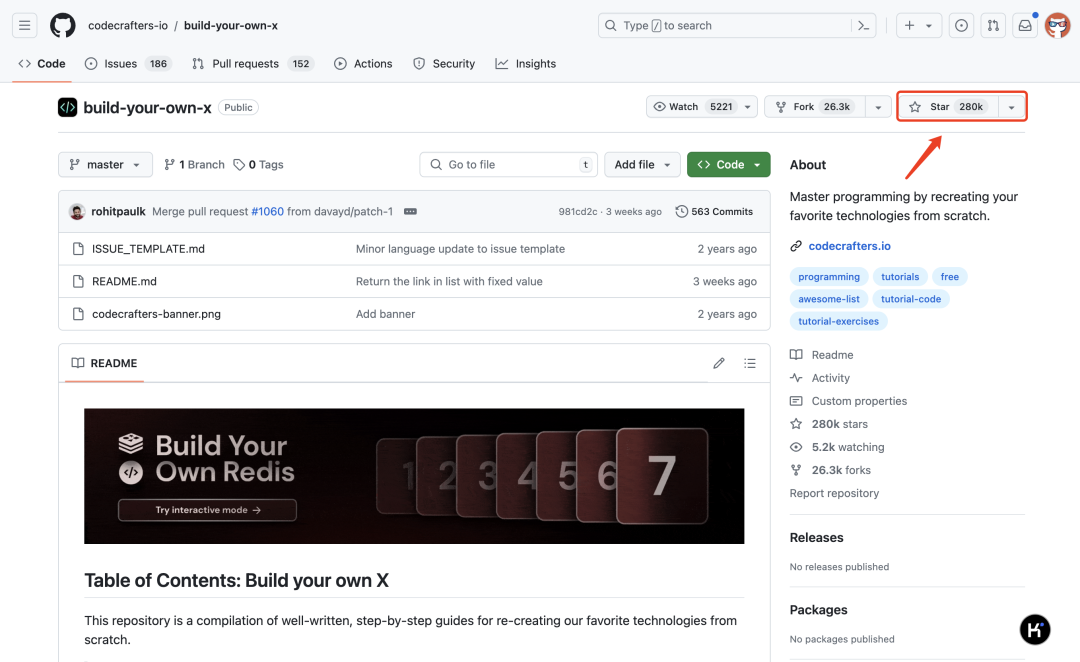The height and width of the screenshot is (662, 1080).
Task: Open the create new plus button
Action: pyautogui.click(x=909, y=25)
